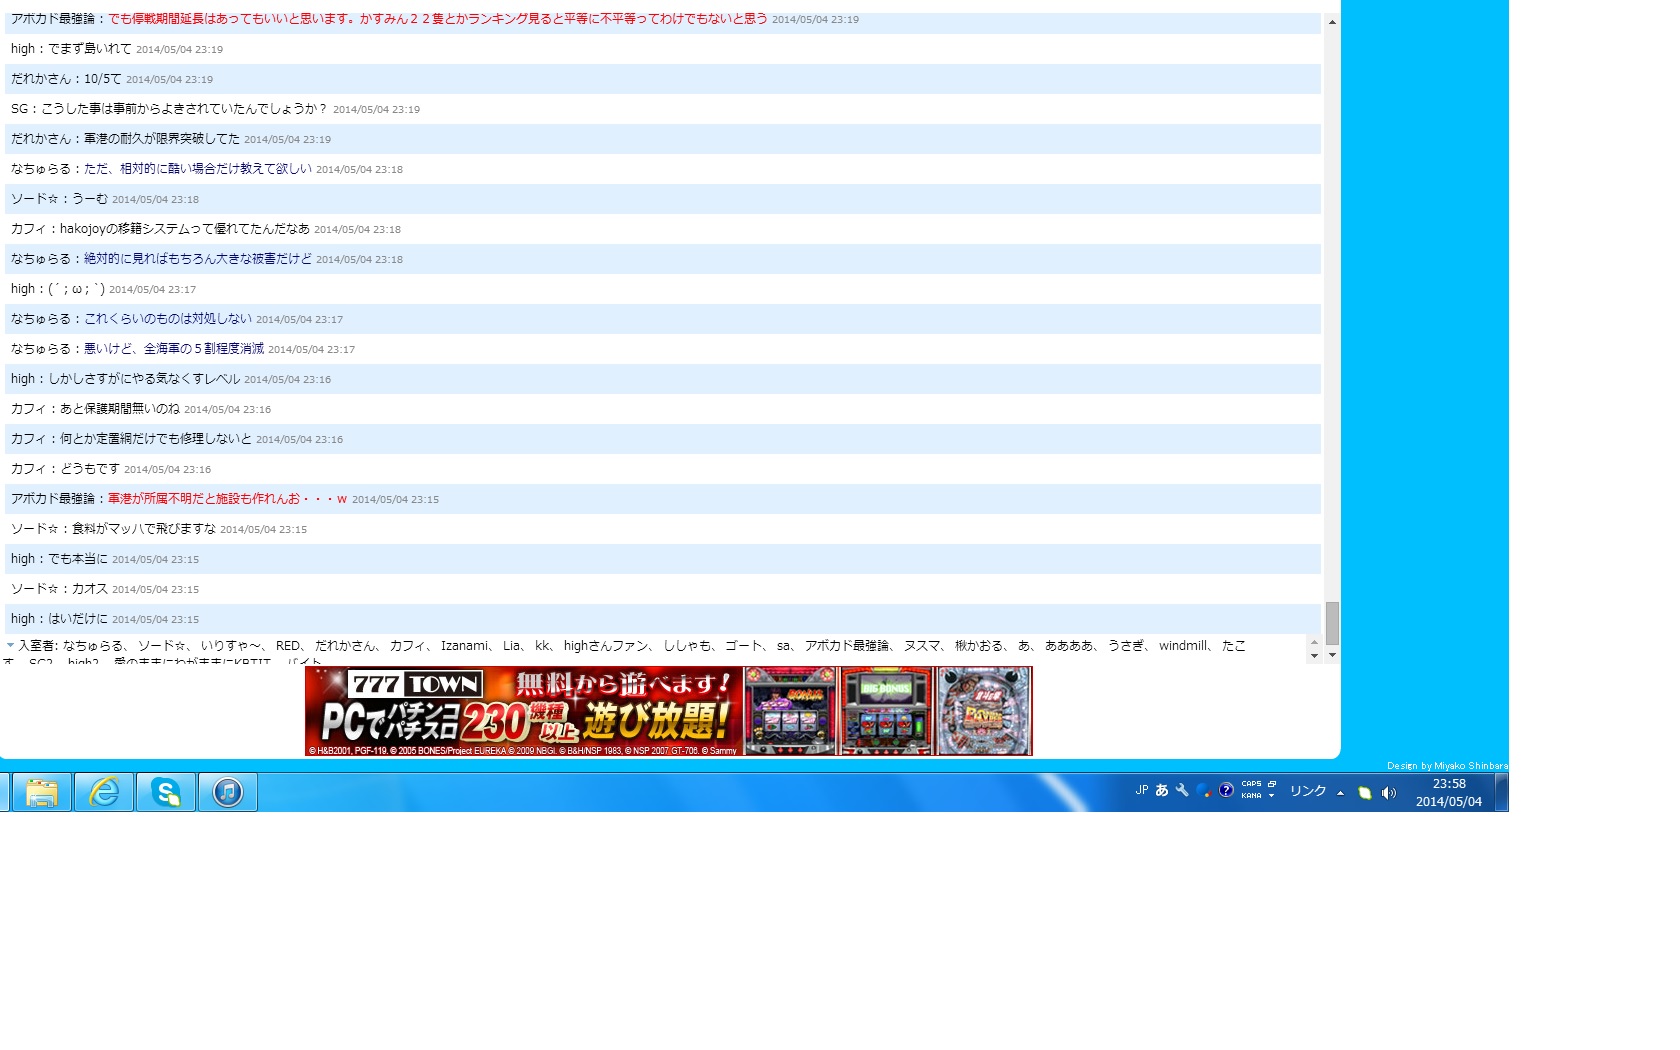Toggle the KANA lock indicator
Screen dimensions: 1680x1050
[x=1251, y=796]
